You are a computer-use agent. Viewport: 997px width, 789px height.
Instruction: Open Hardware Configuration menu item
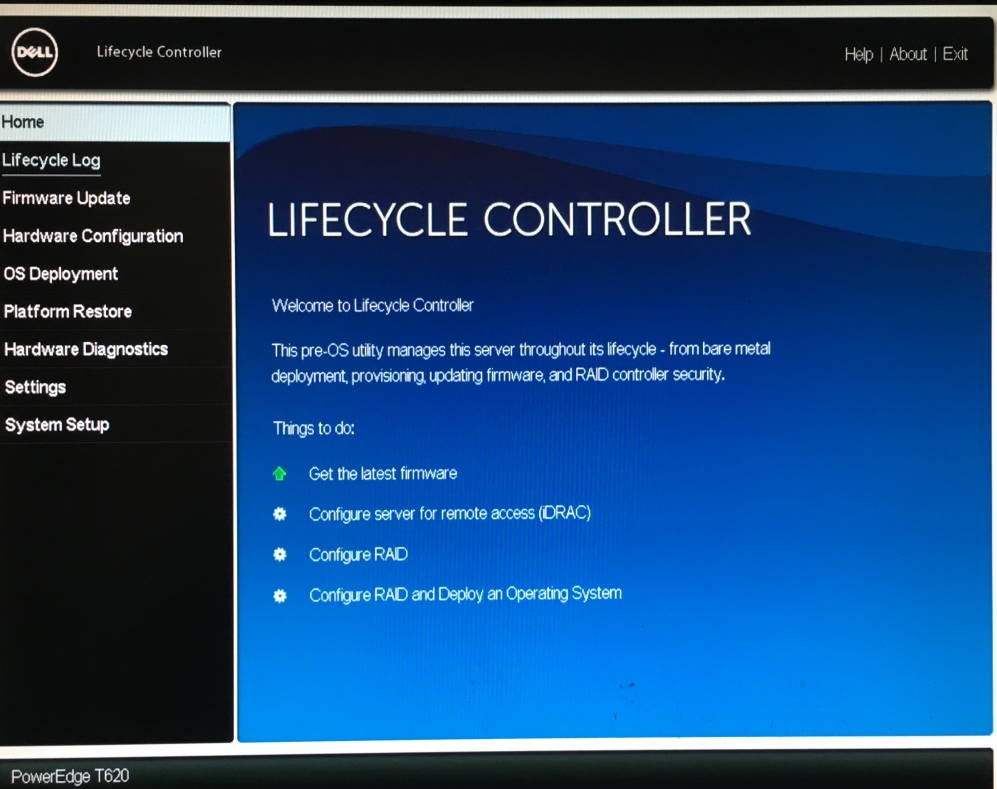93,236
